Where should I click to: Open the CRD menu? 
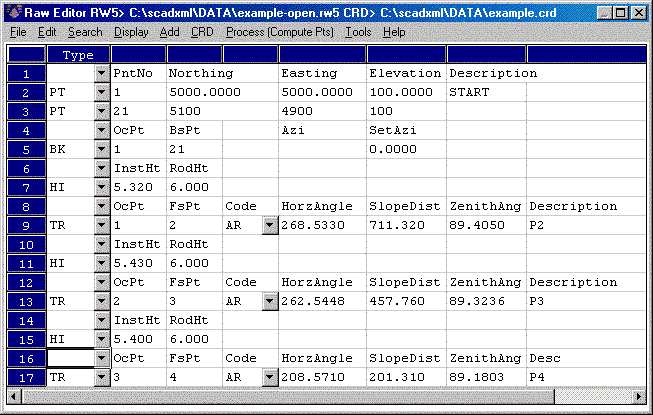click(202, 32)
